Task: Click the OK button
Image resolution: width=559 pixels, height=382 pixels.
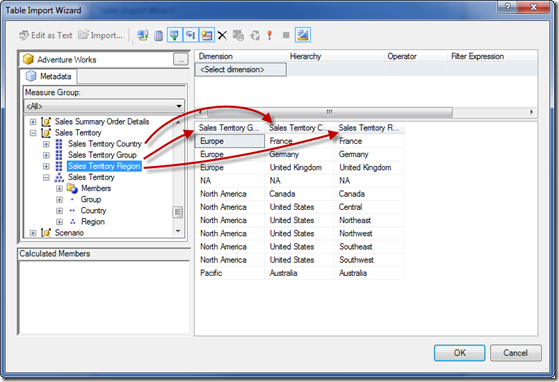Action: click(459, 353)
